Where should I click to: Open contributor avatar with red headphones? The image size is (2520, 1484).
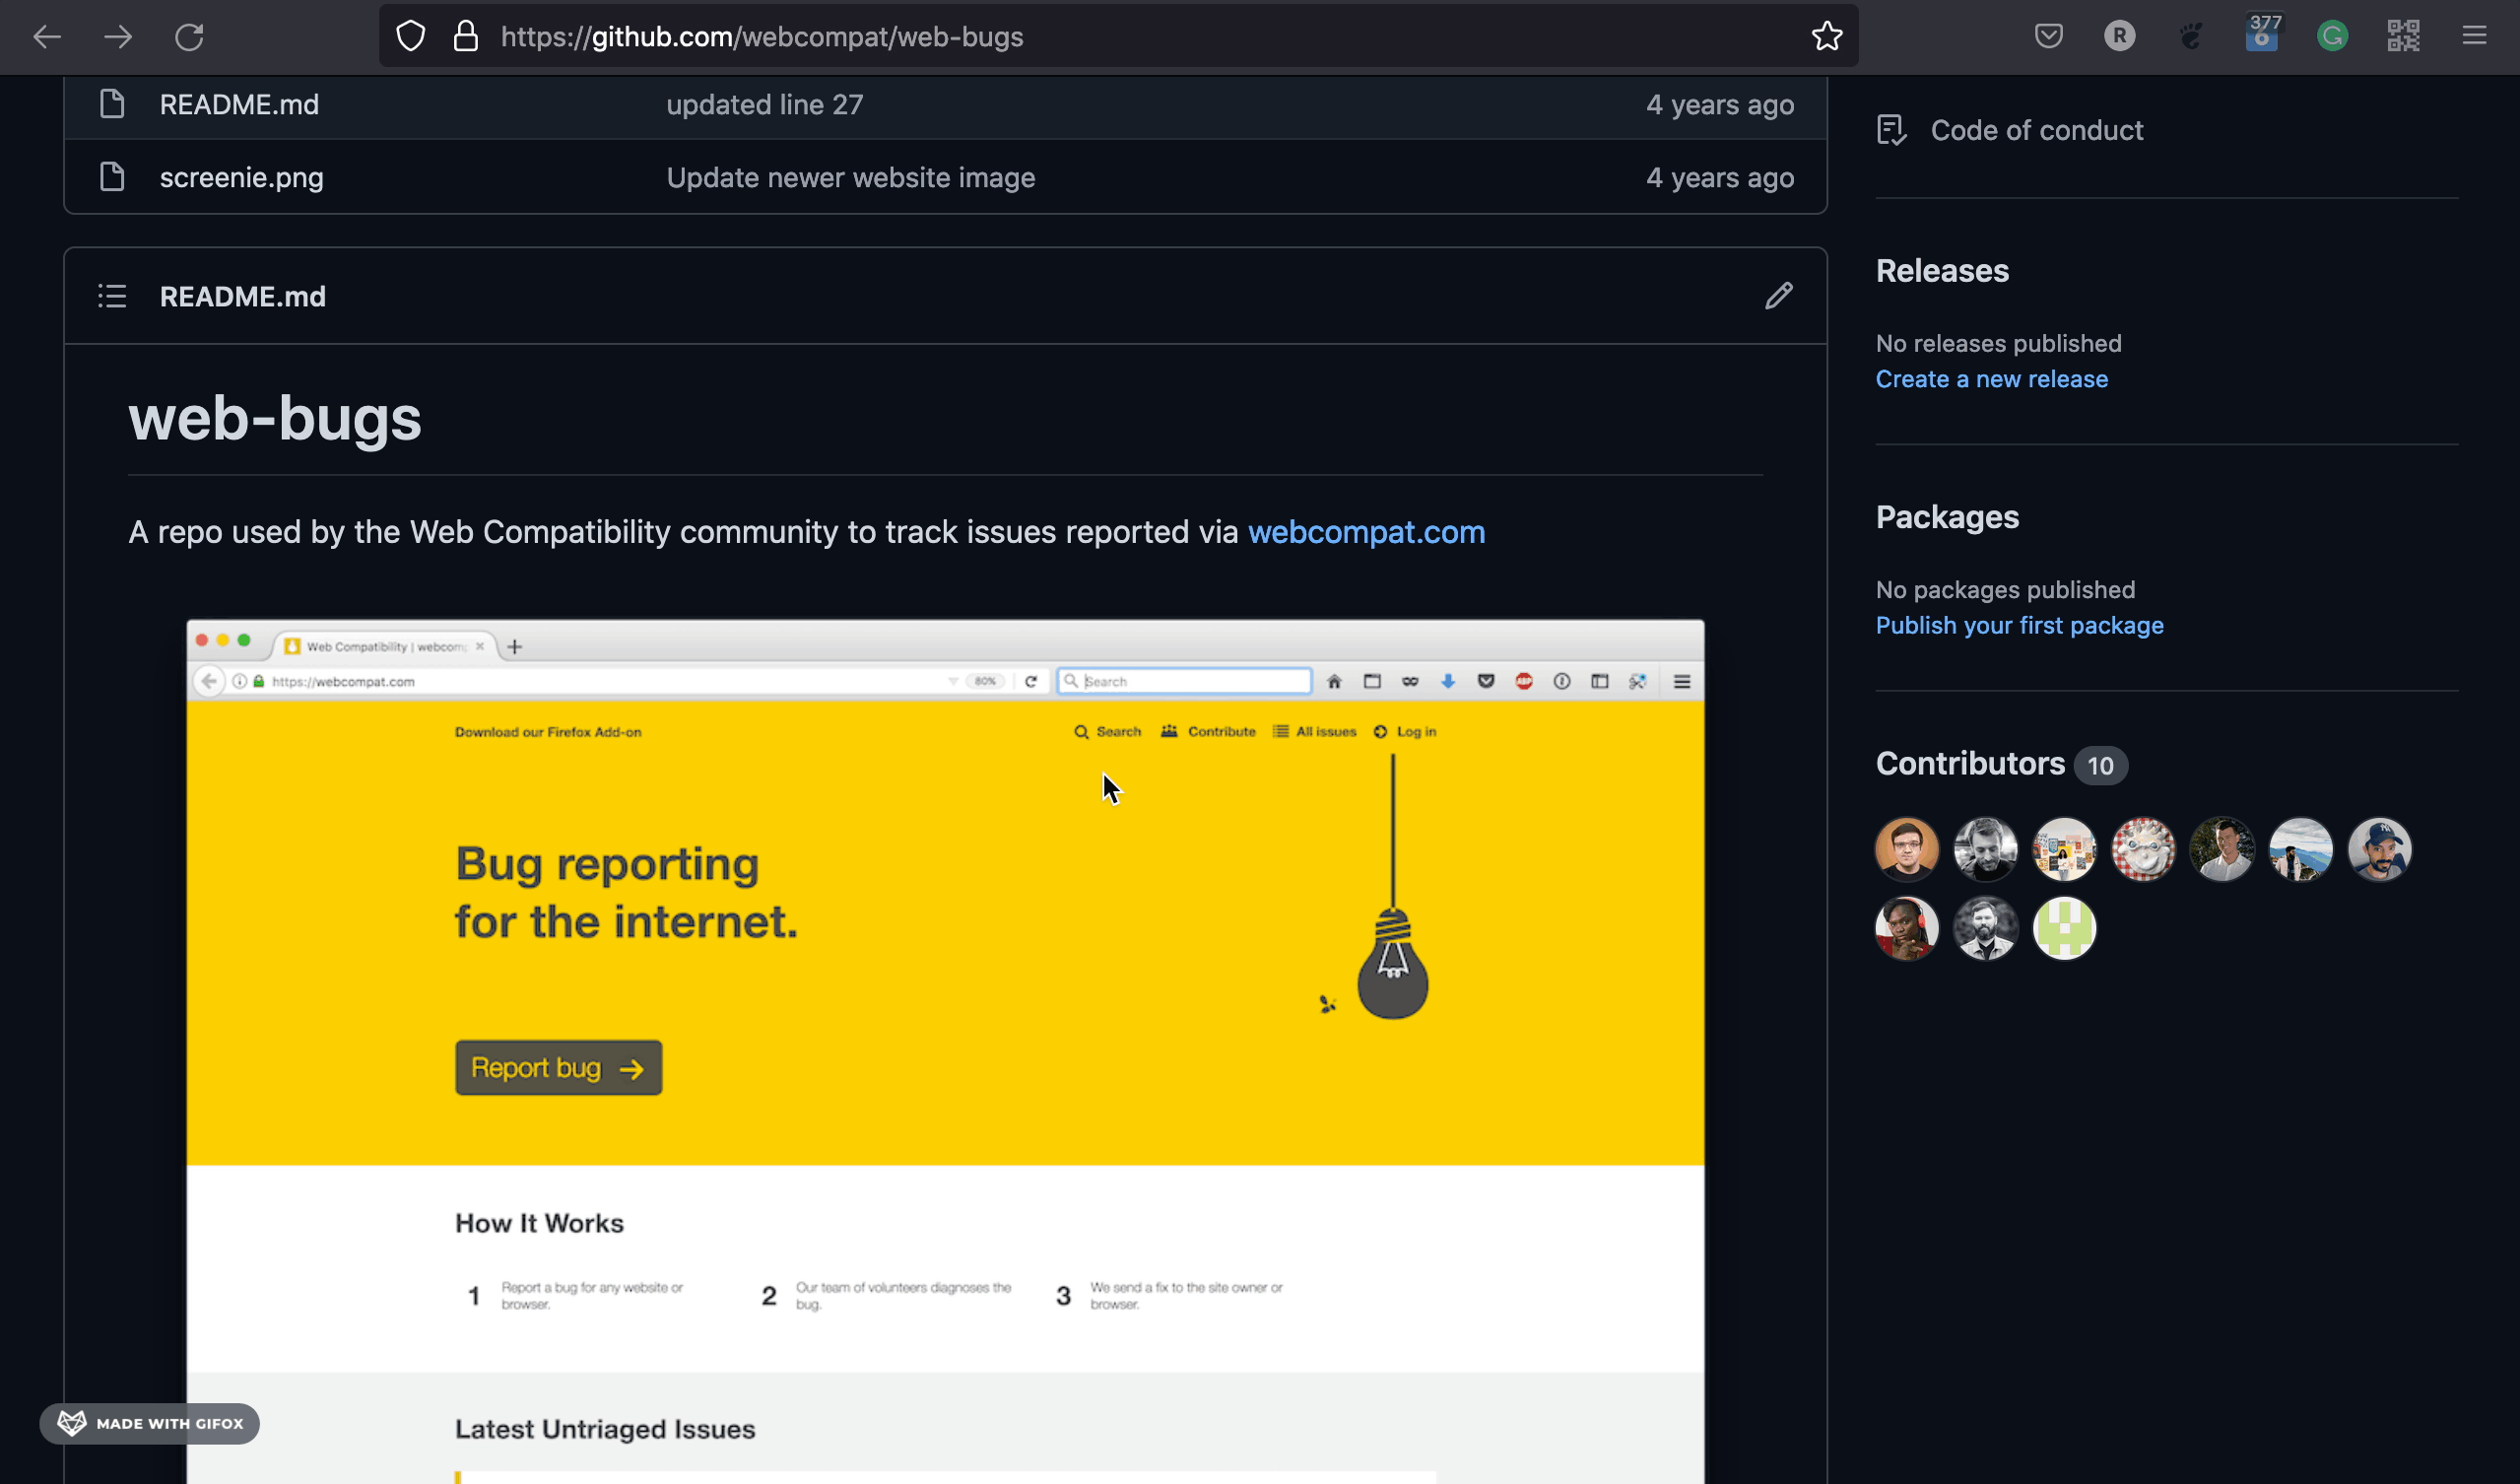click(1906, 928)
